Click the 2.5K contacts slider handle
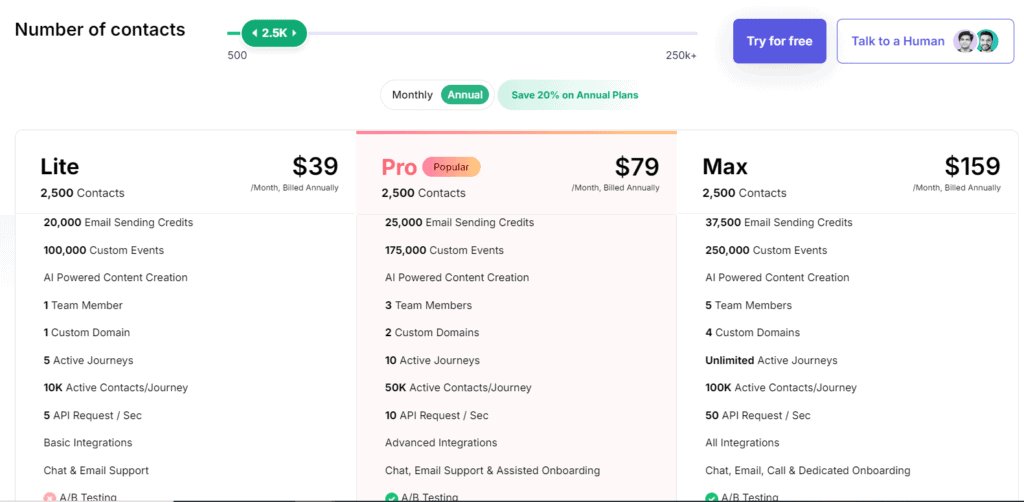 274,33
